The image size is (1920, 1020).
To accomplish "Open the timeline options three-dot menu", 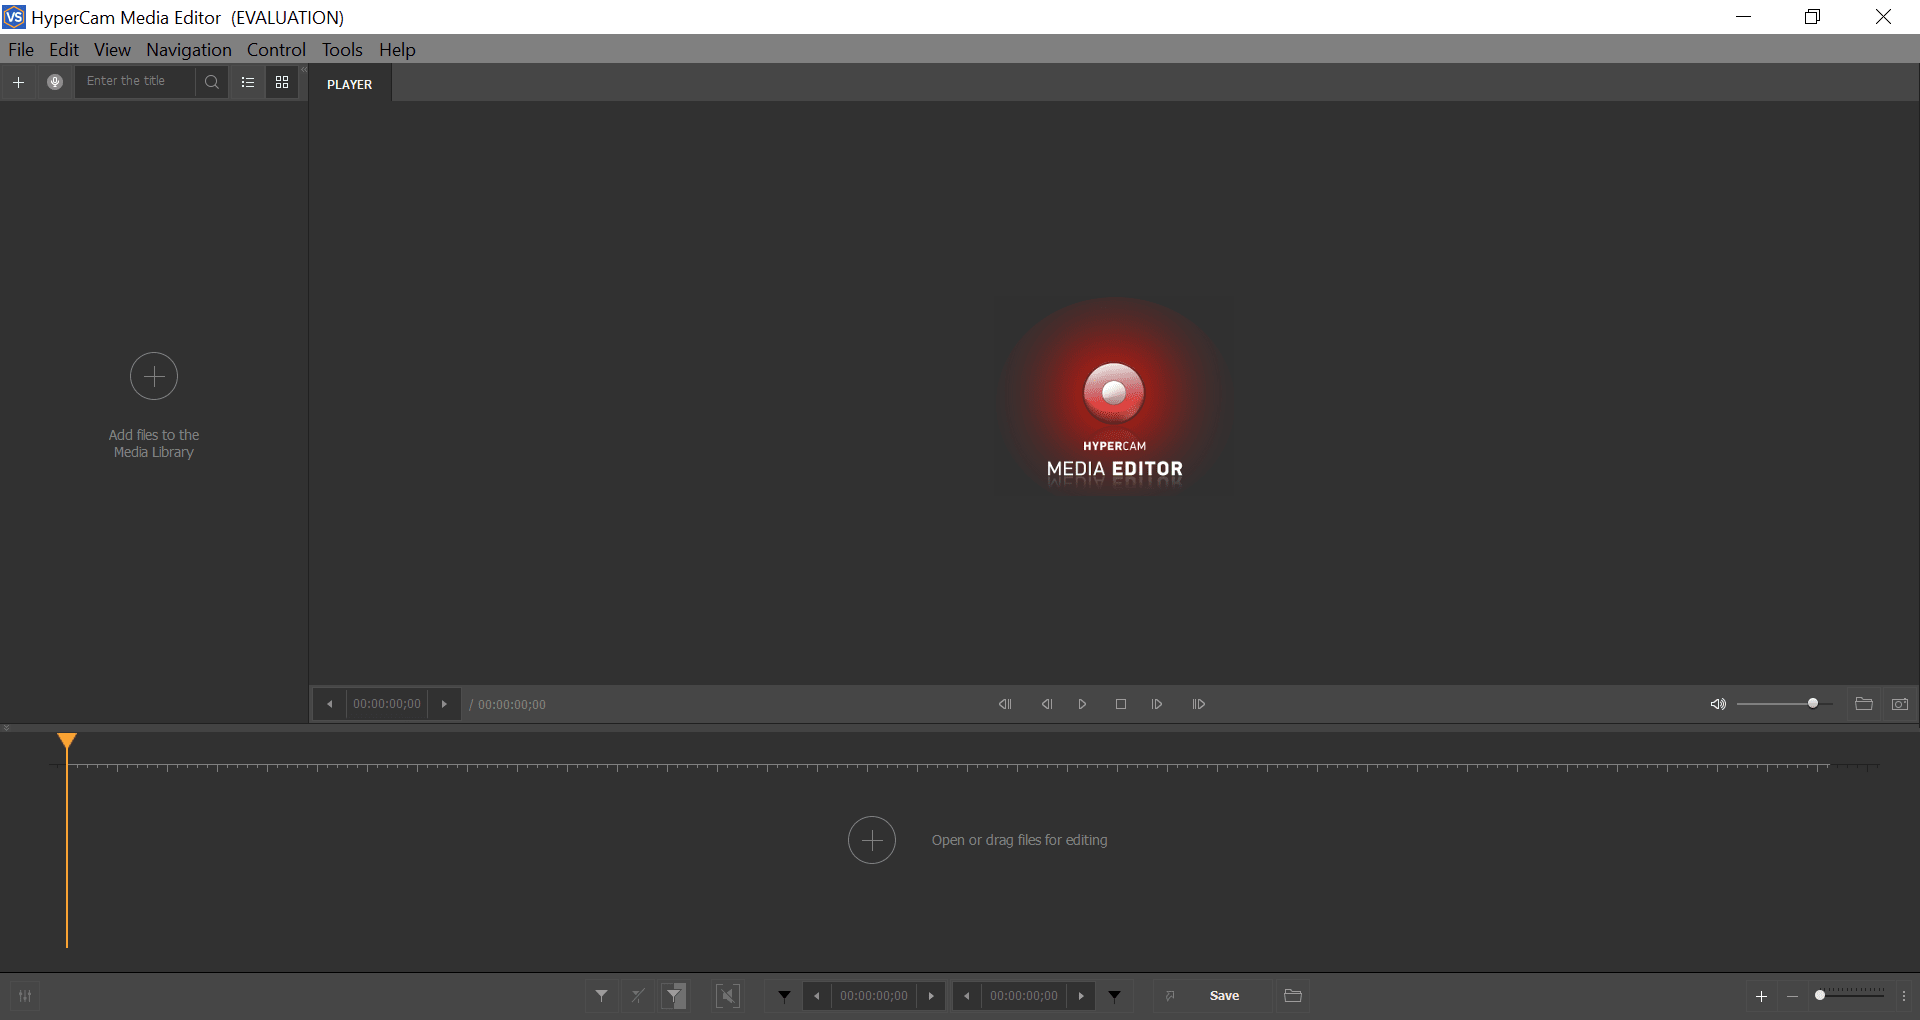I will coord(1904,996).
